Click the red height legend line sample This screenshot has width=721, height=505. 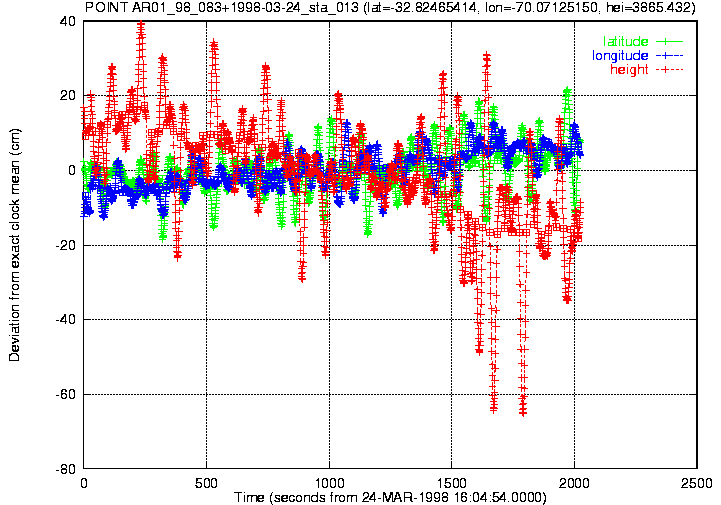(670, 69)
